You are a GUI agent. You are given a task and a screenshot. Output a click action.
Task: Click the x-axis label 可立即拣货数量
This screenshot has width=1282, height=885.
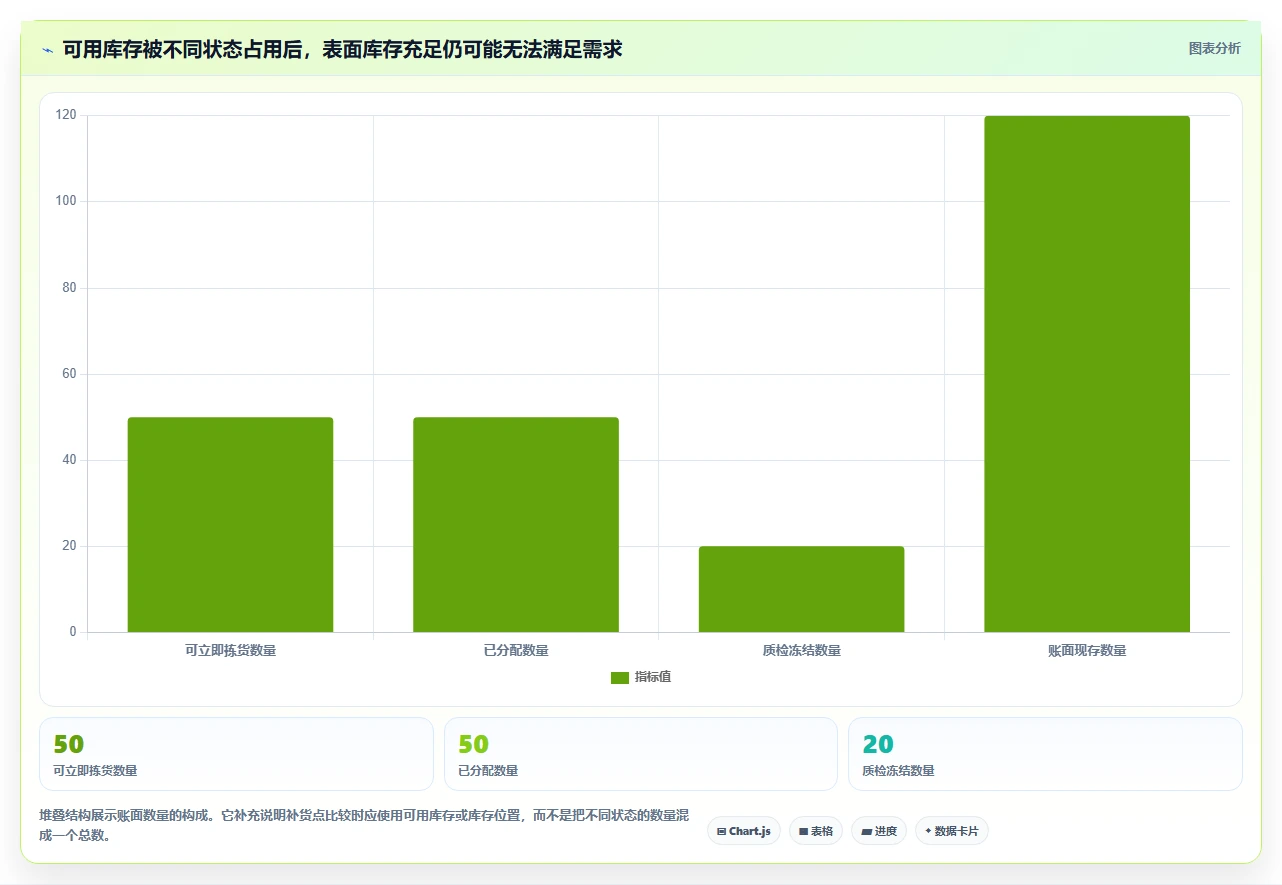click(230, 651)
